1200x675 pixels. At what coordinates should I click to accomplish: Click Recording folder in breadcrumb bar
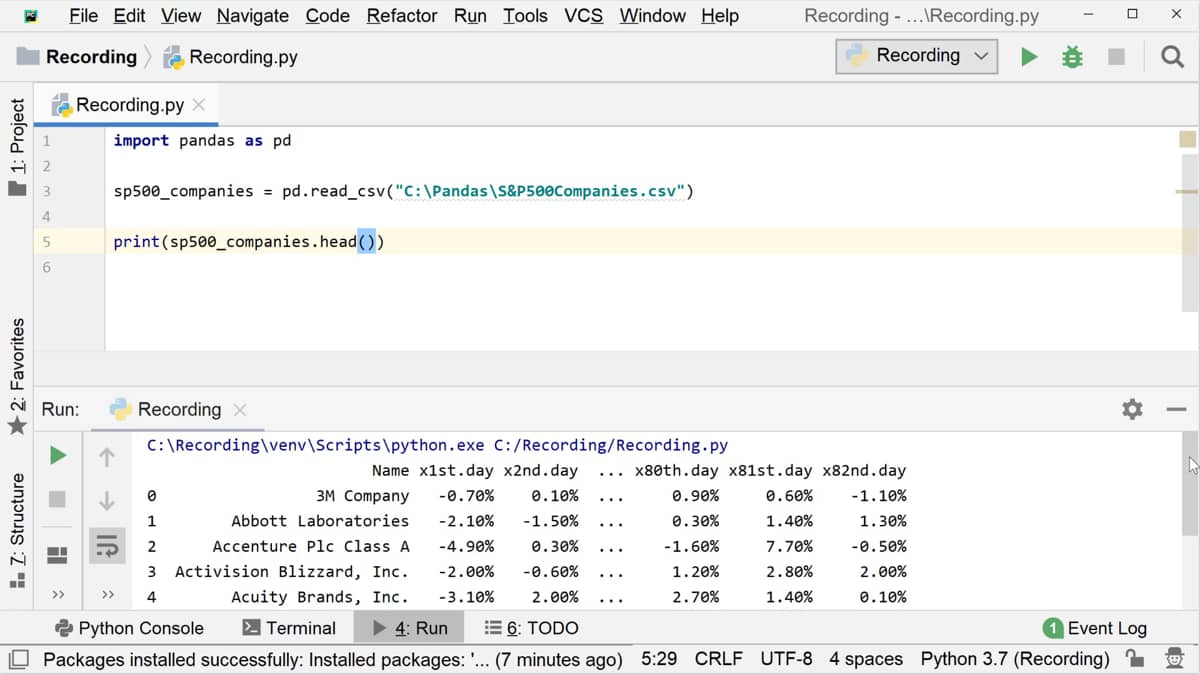(78, 57)
